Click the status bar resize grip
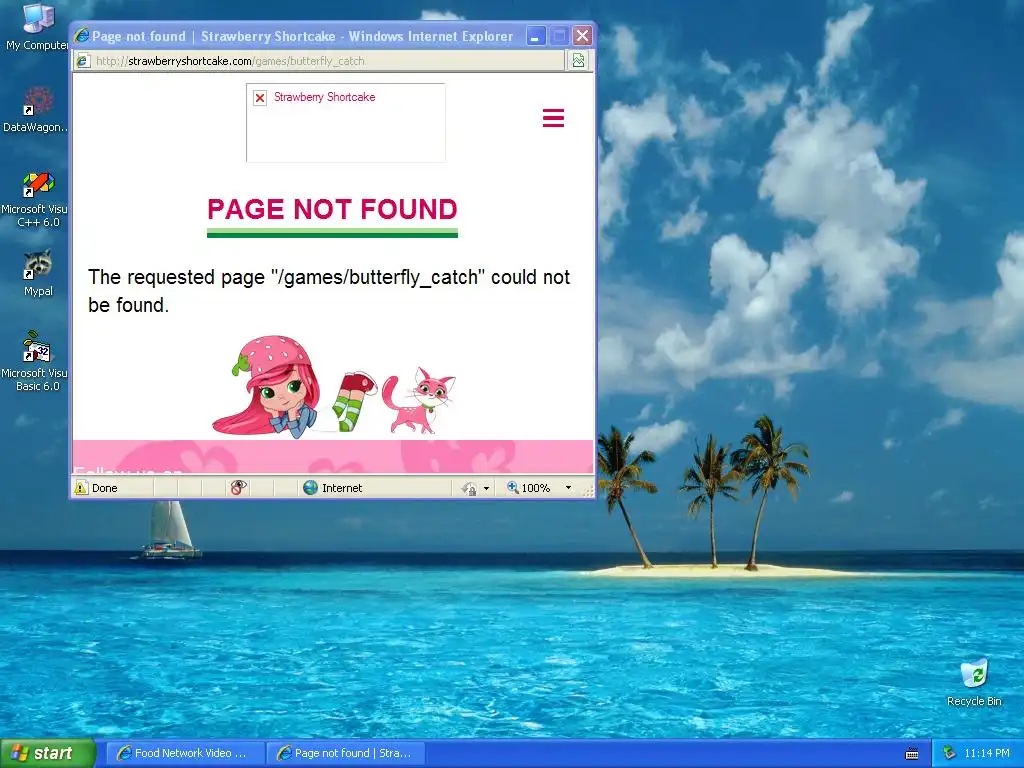The image size is (1024, 768). (x=588, y=490)
